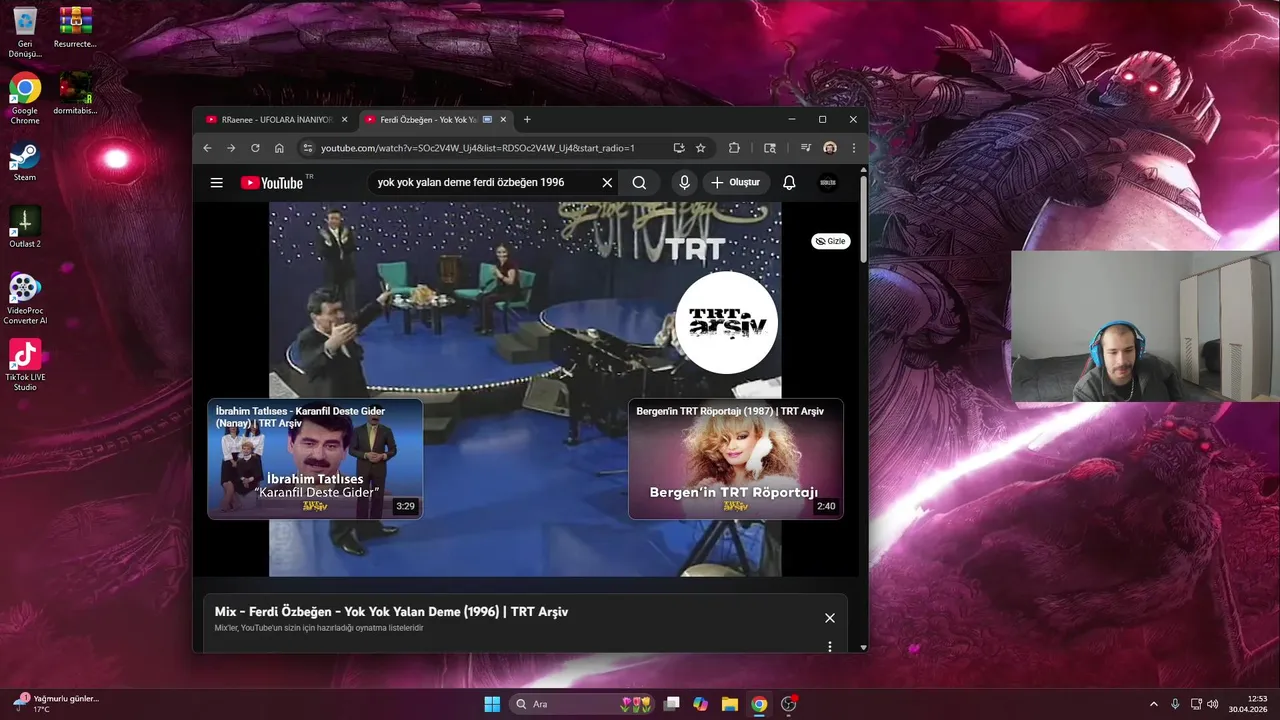Reload the current page
The width and height of the screenshot is (1280, 720).
pos(255,148)
